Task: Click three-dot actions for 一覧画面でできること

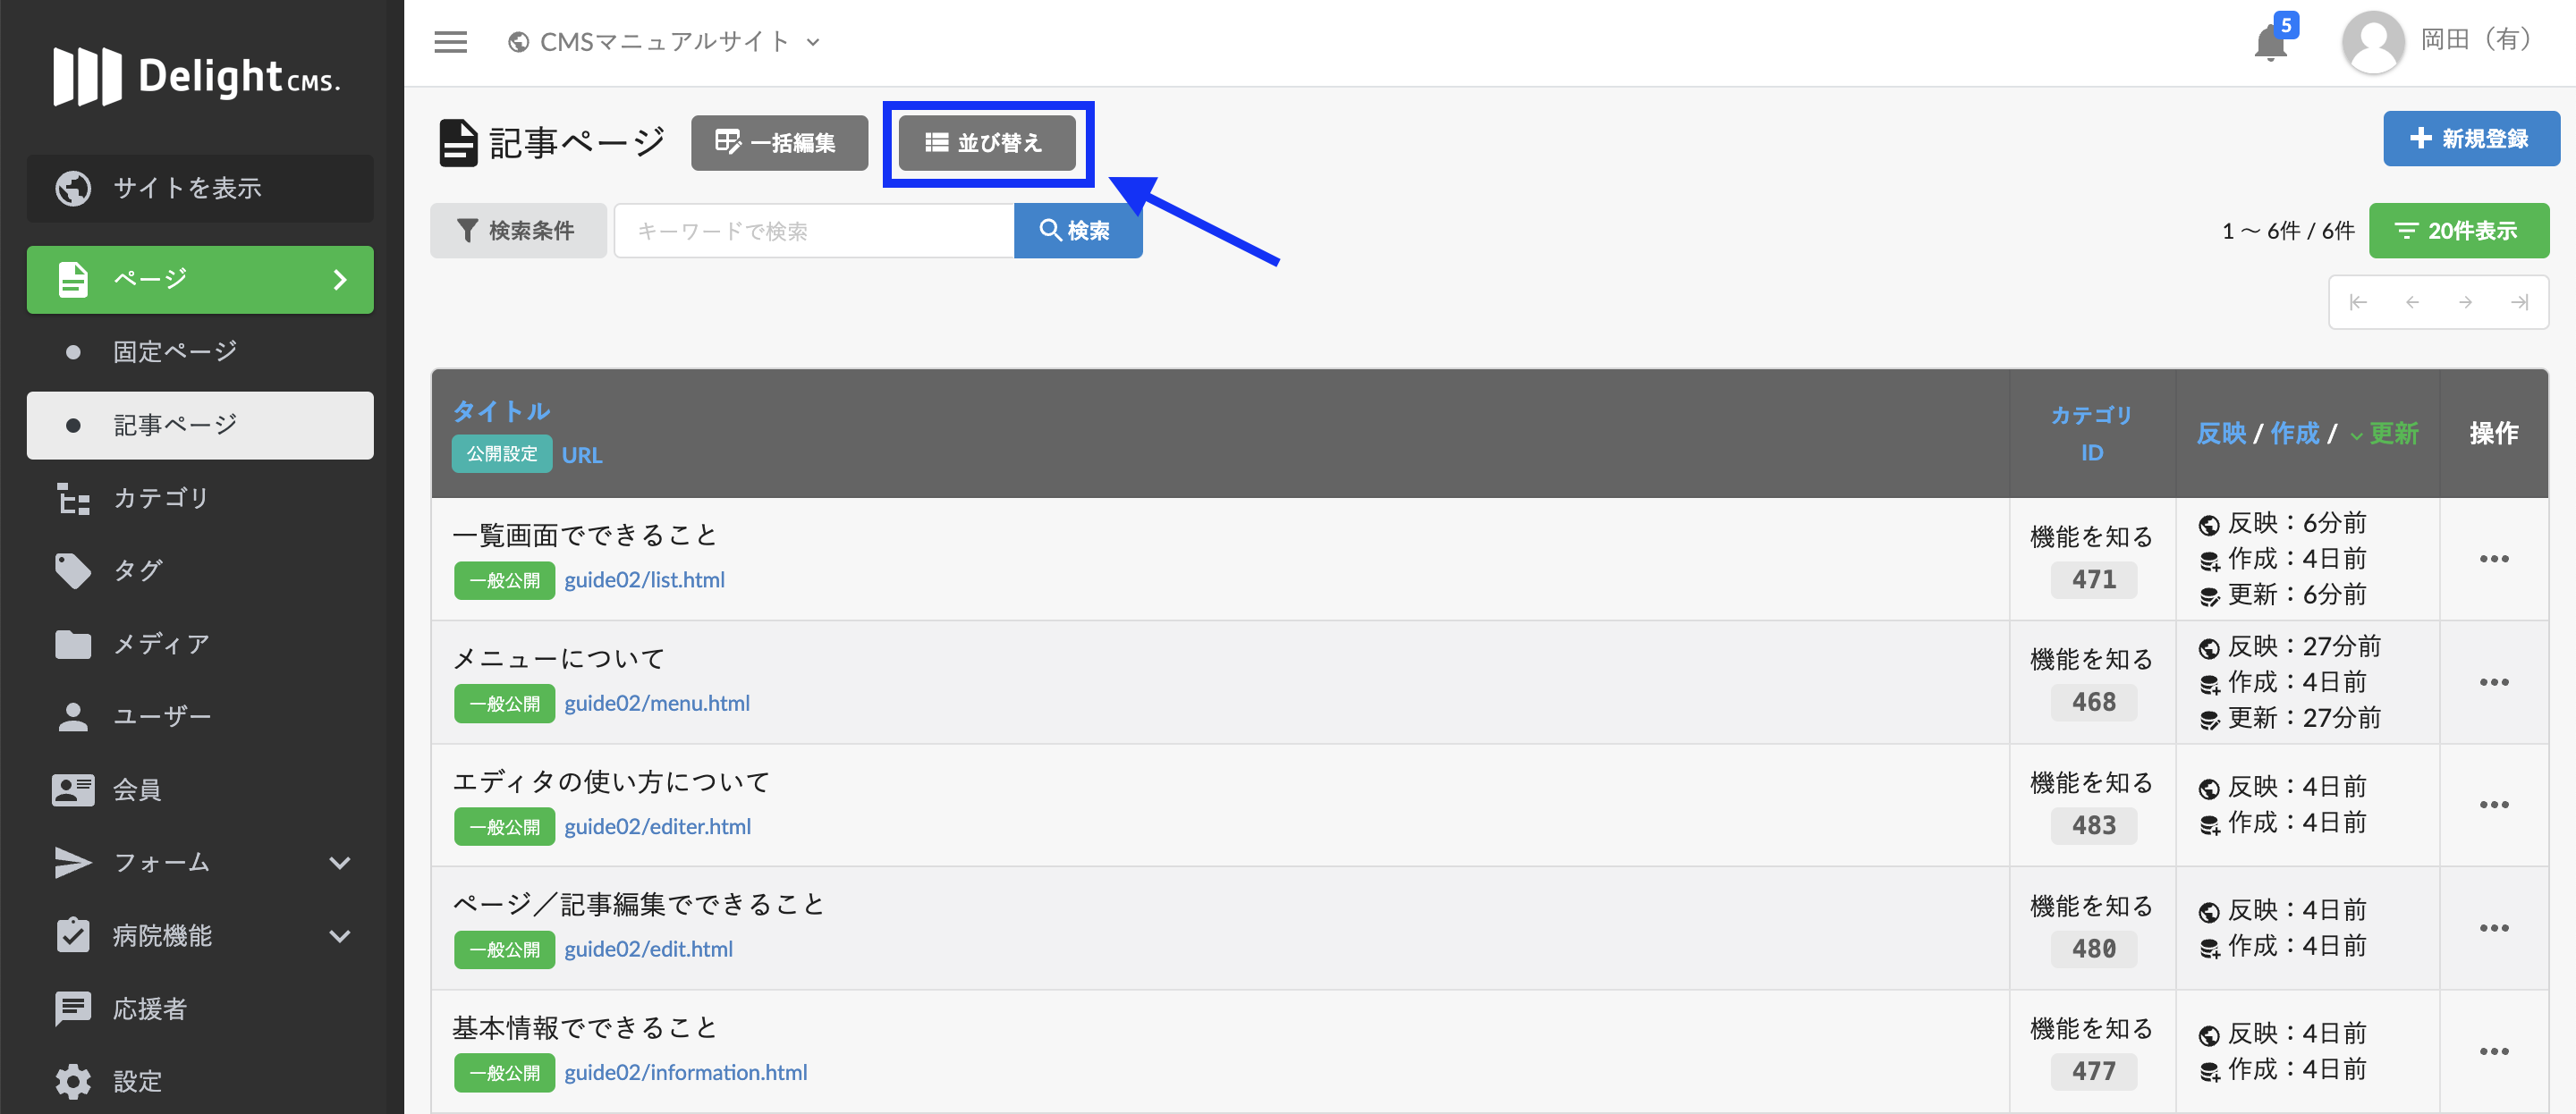Action: pos(2493,559)
